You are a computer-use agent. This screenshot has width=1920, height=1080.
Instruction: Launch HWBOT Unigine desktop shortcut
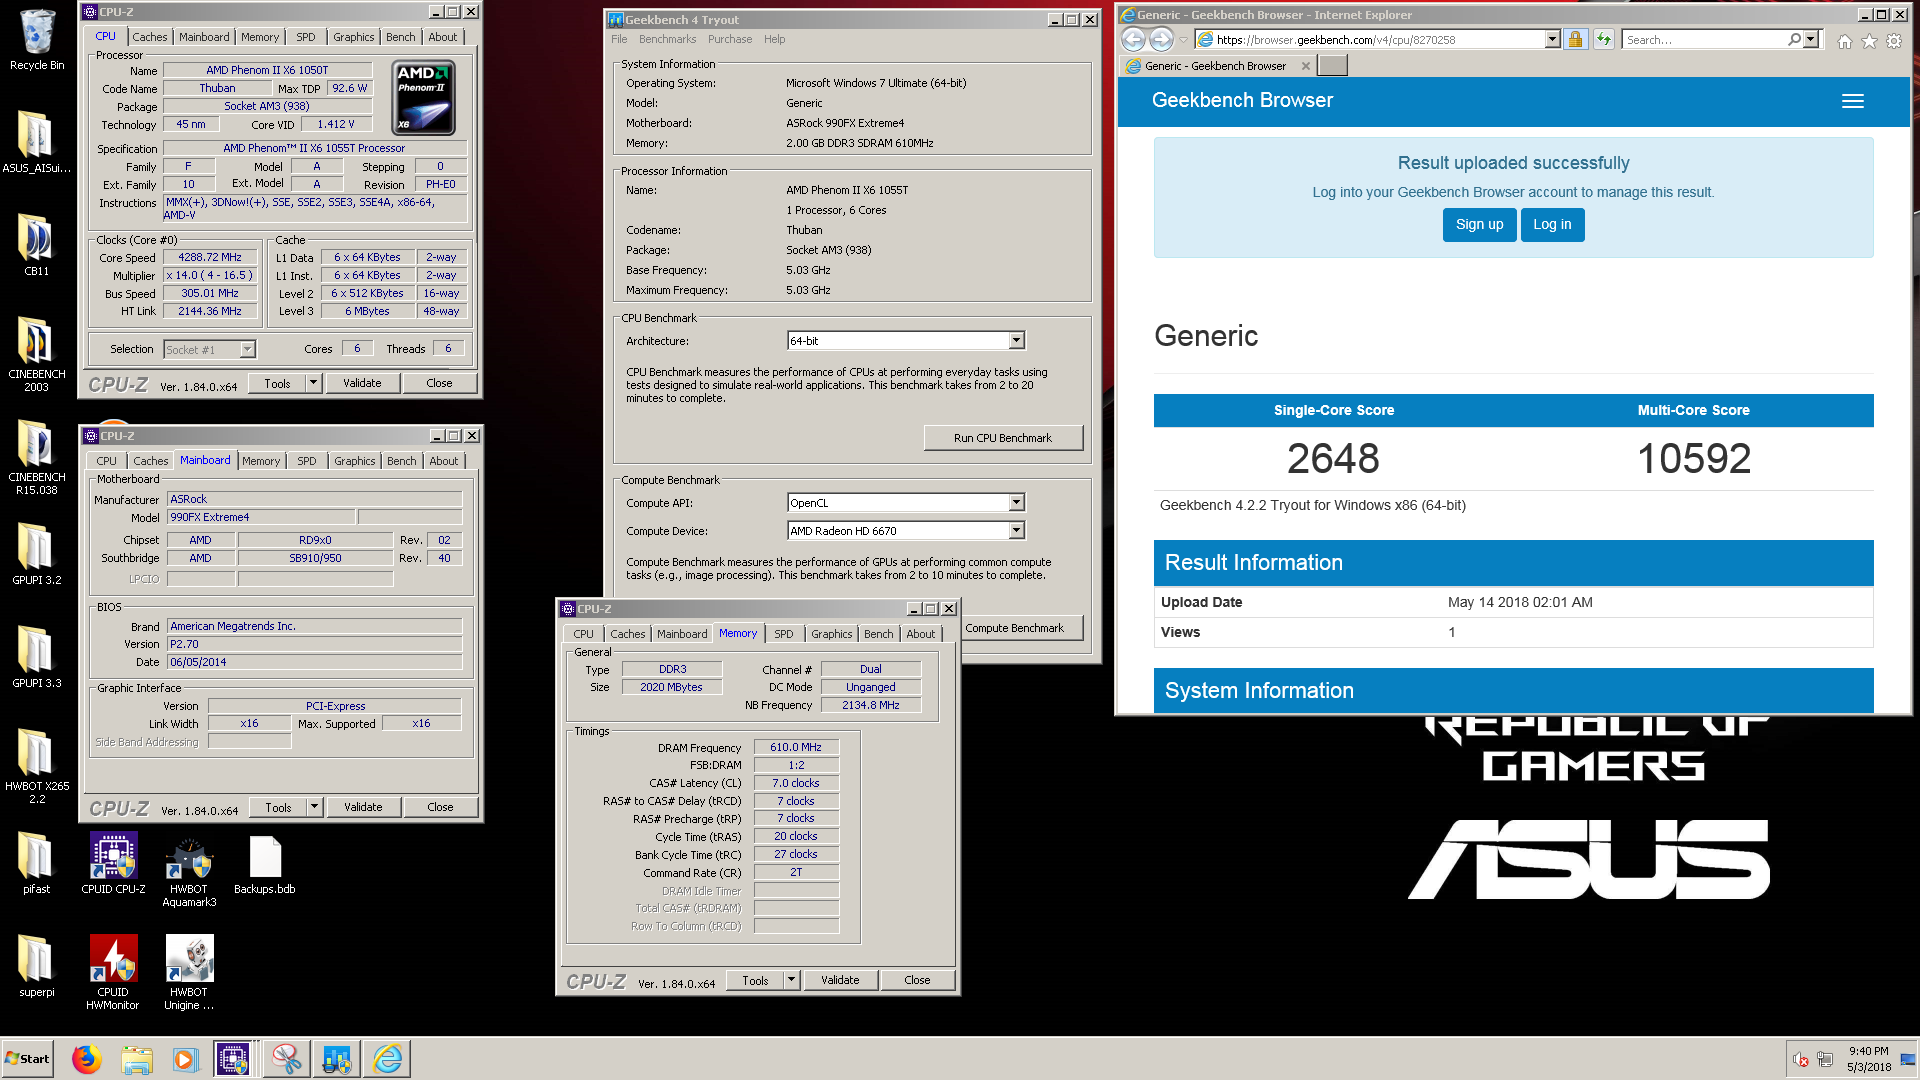(x=189, y=973)
